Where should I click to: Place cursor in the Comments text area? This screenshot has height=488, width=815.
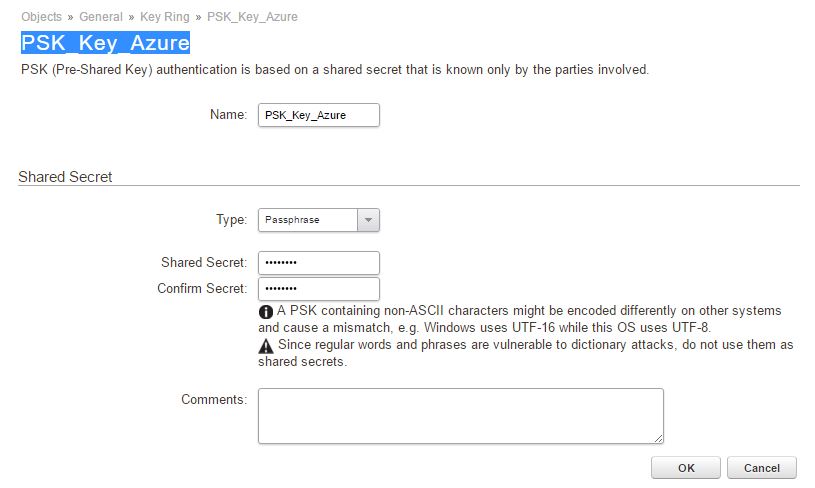click(460, 415)
